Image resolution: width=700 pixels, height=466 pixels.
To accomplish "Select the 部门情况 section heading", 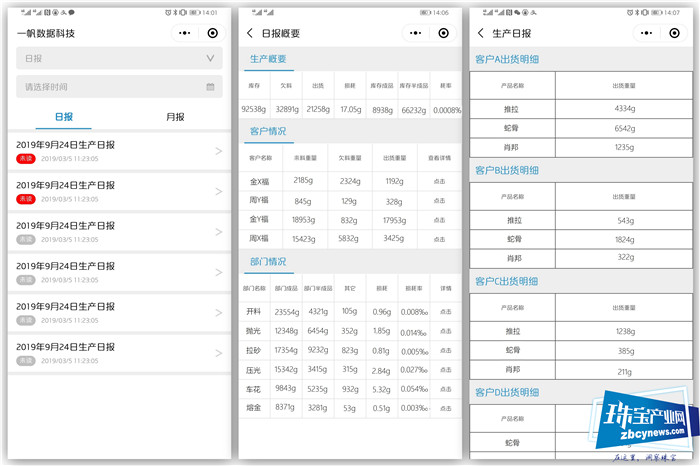I will pos(268,262).
